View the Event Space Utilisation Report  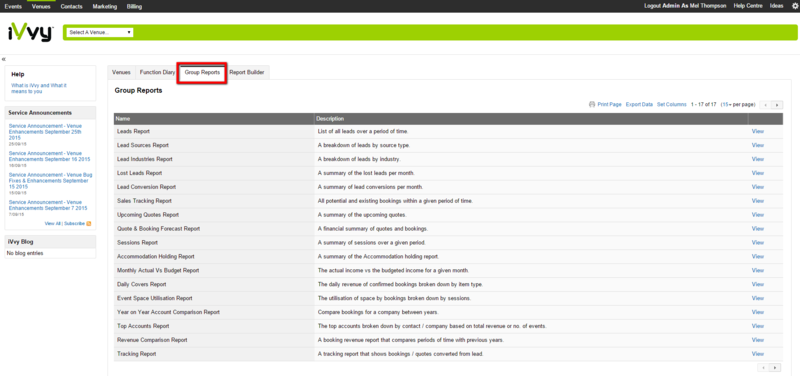tap(758, 298)
